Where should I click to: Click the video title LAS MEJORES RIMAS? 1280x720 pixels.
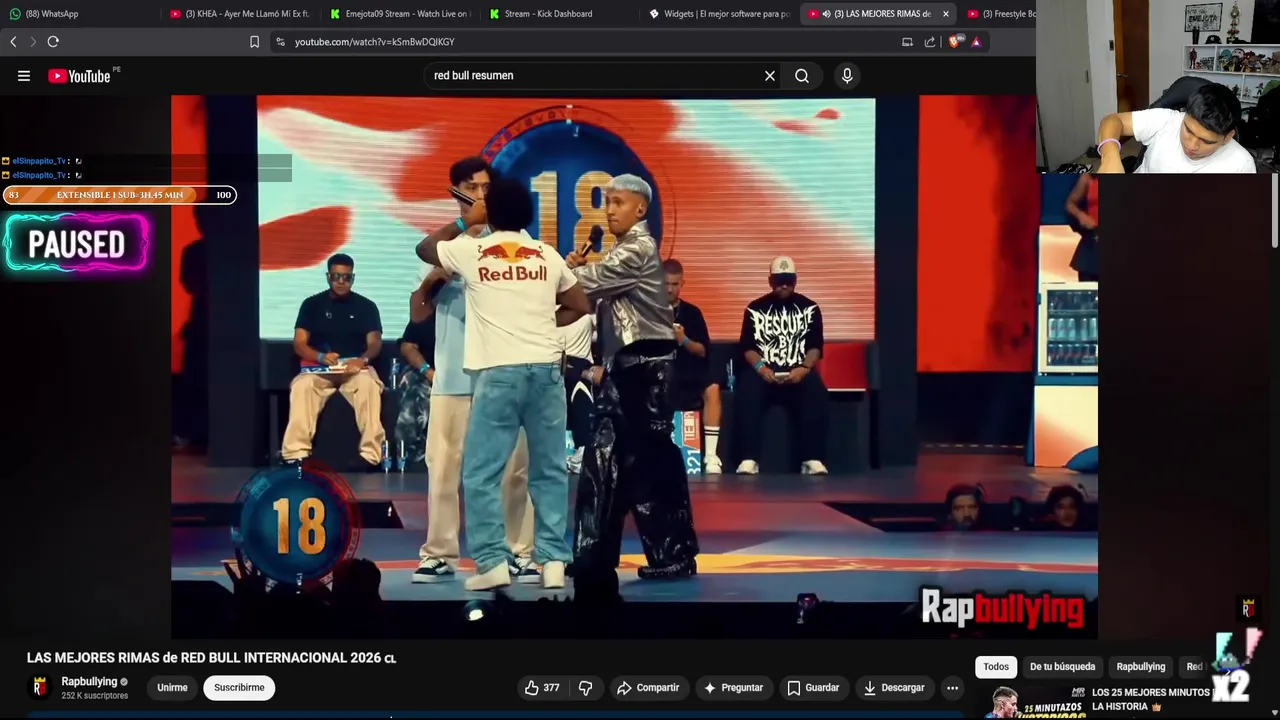coord(211,658)
